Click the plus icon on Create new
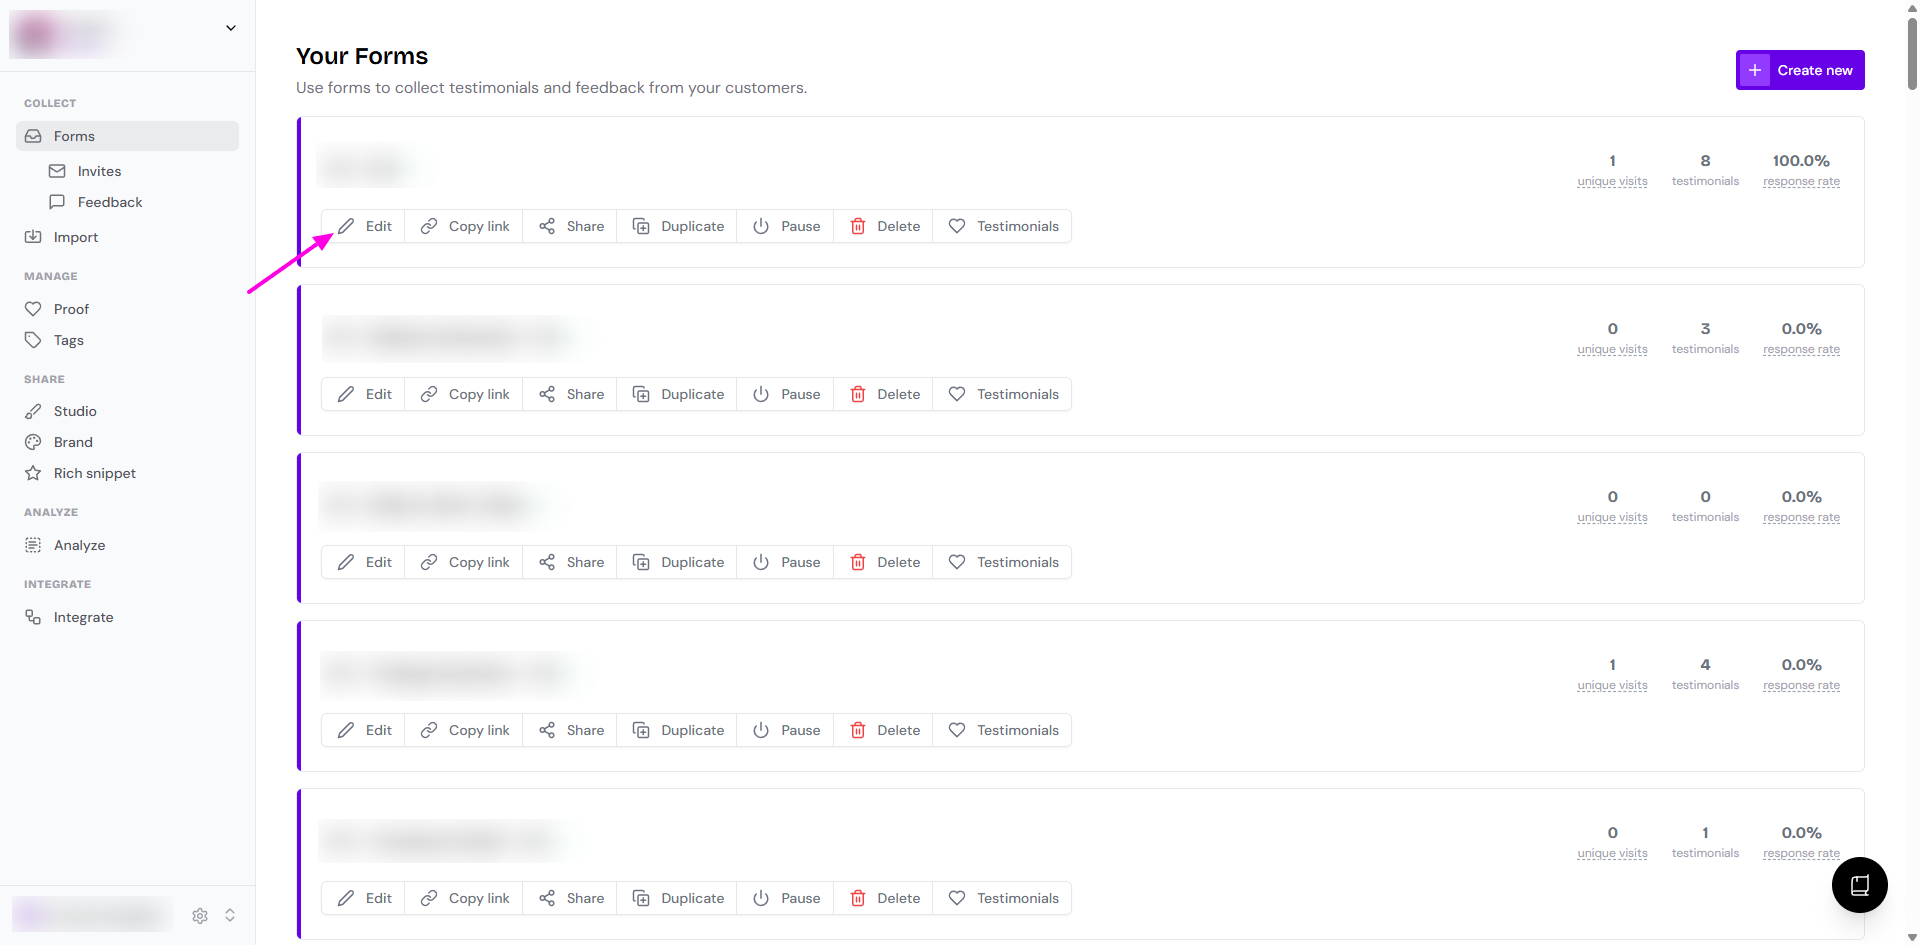1920x945 pixels. (x=1754, y=70)
